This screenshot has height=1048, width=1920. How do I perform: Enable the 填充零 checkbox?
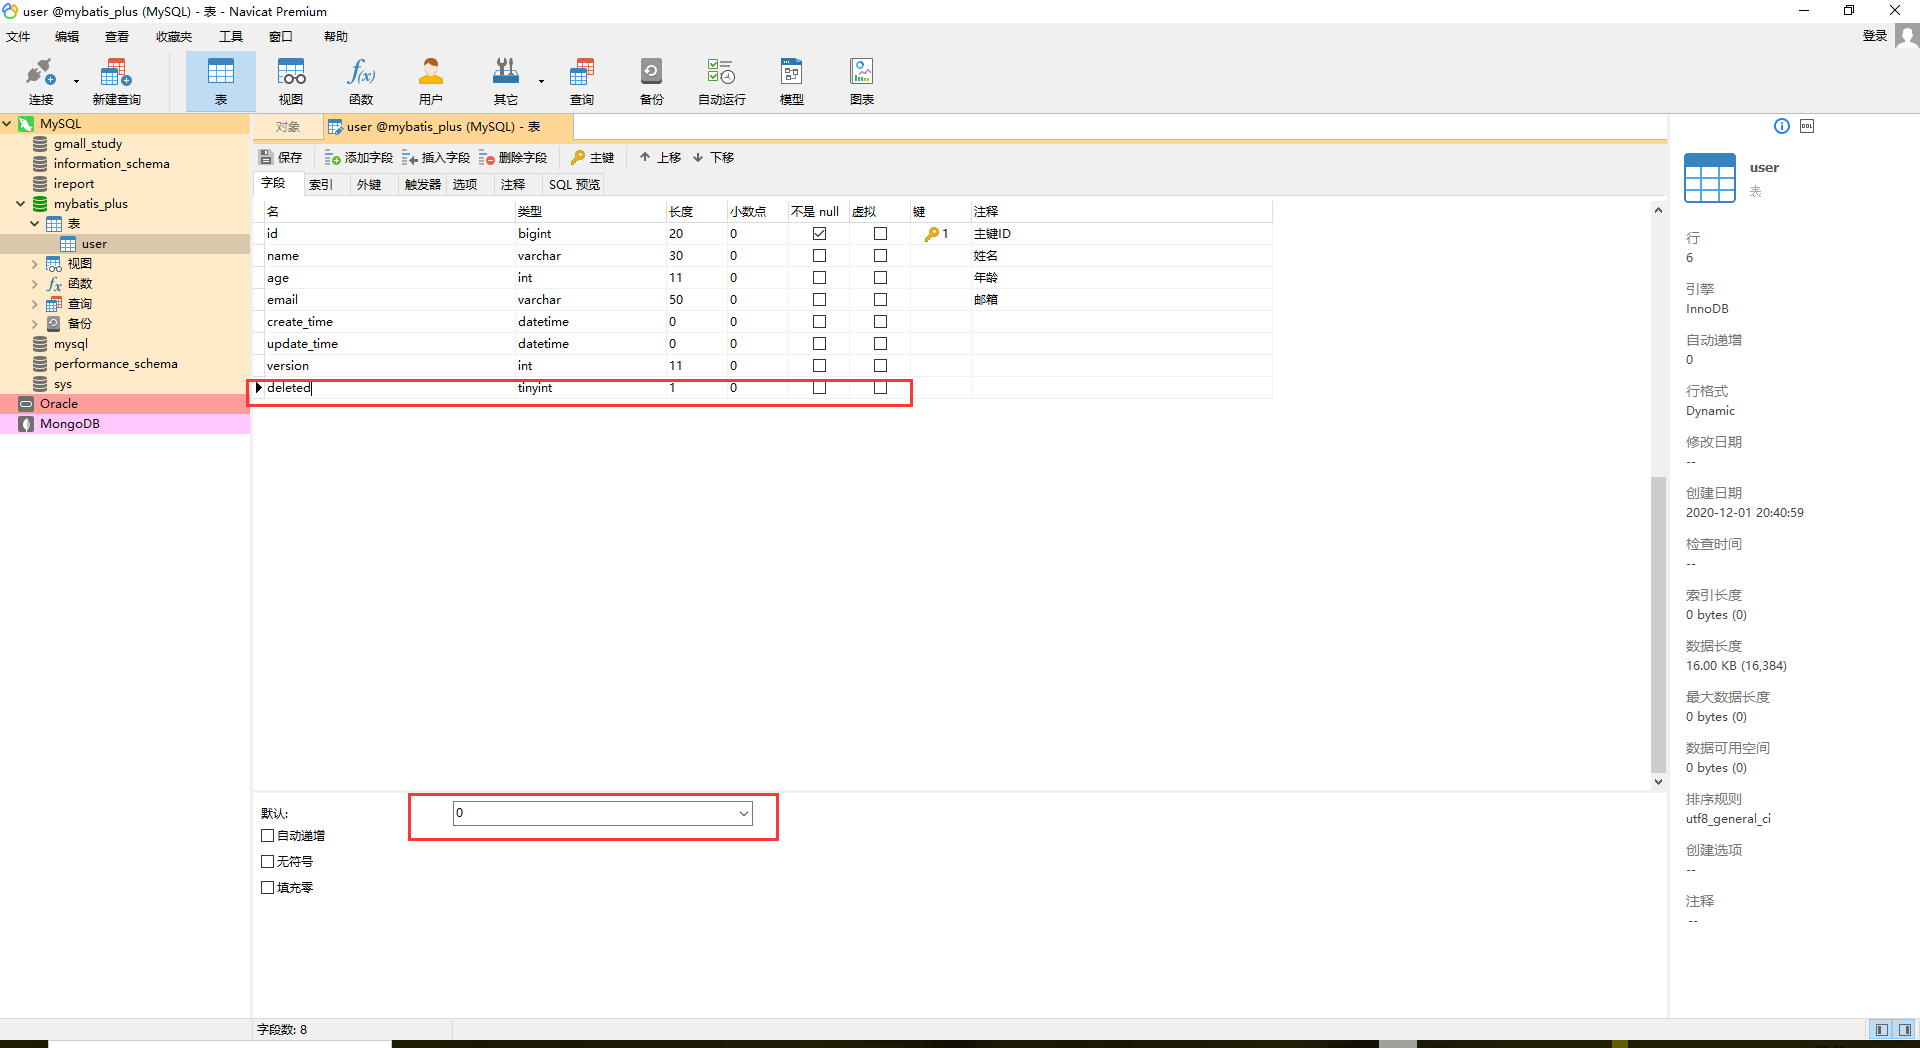(x=268, y=888)
